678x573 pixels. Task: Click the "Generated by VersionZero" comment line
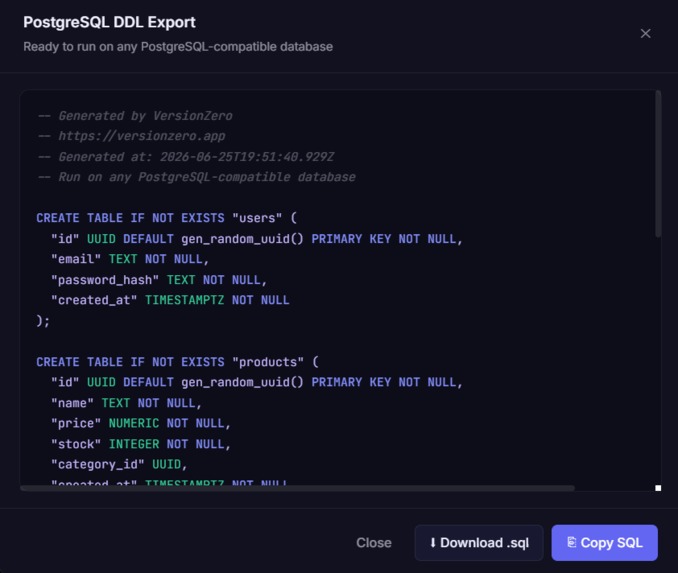click(135, 116)
